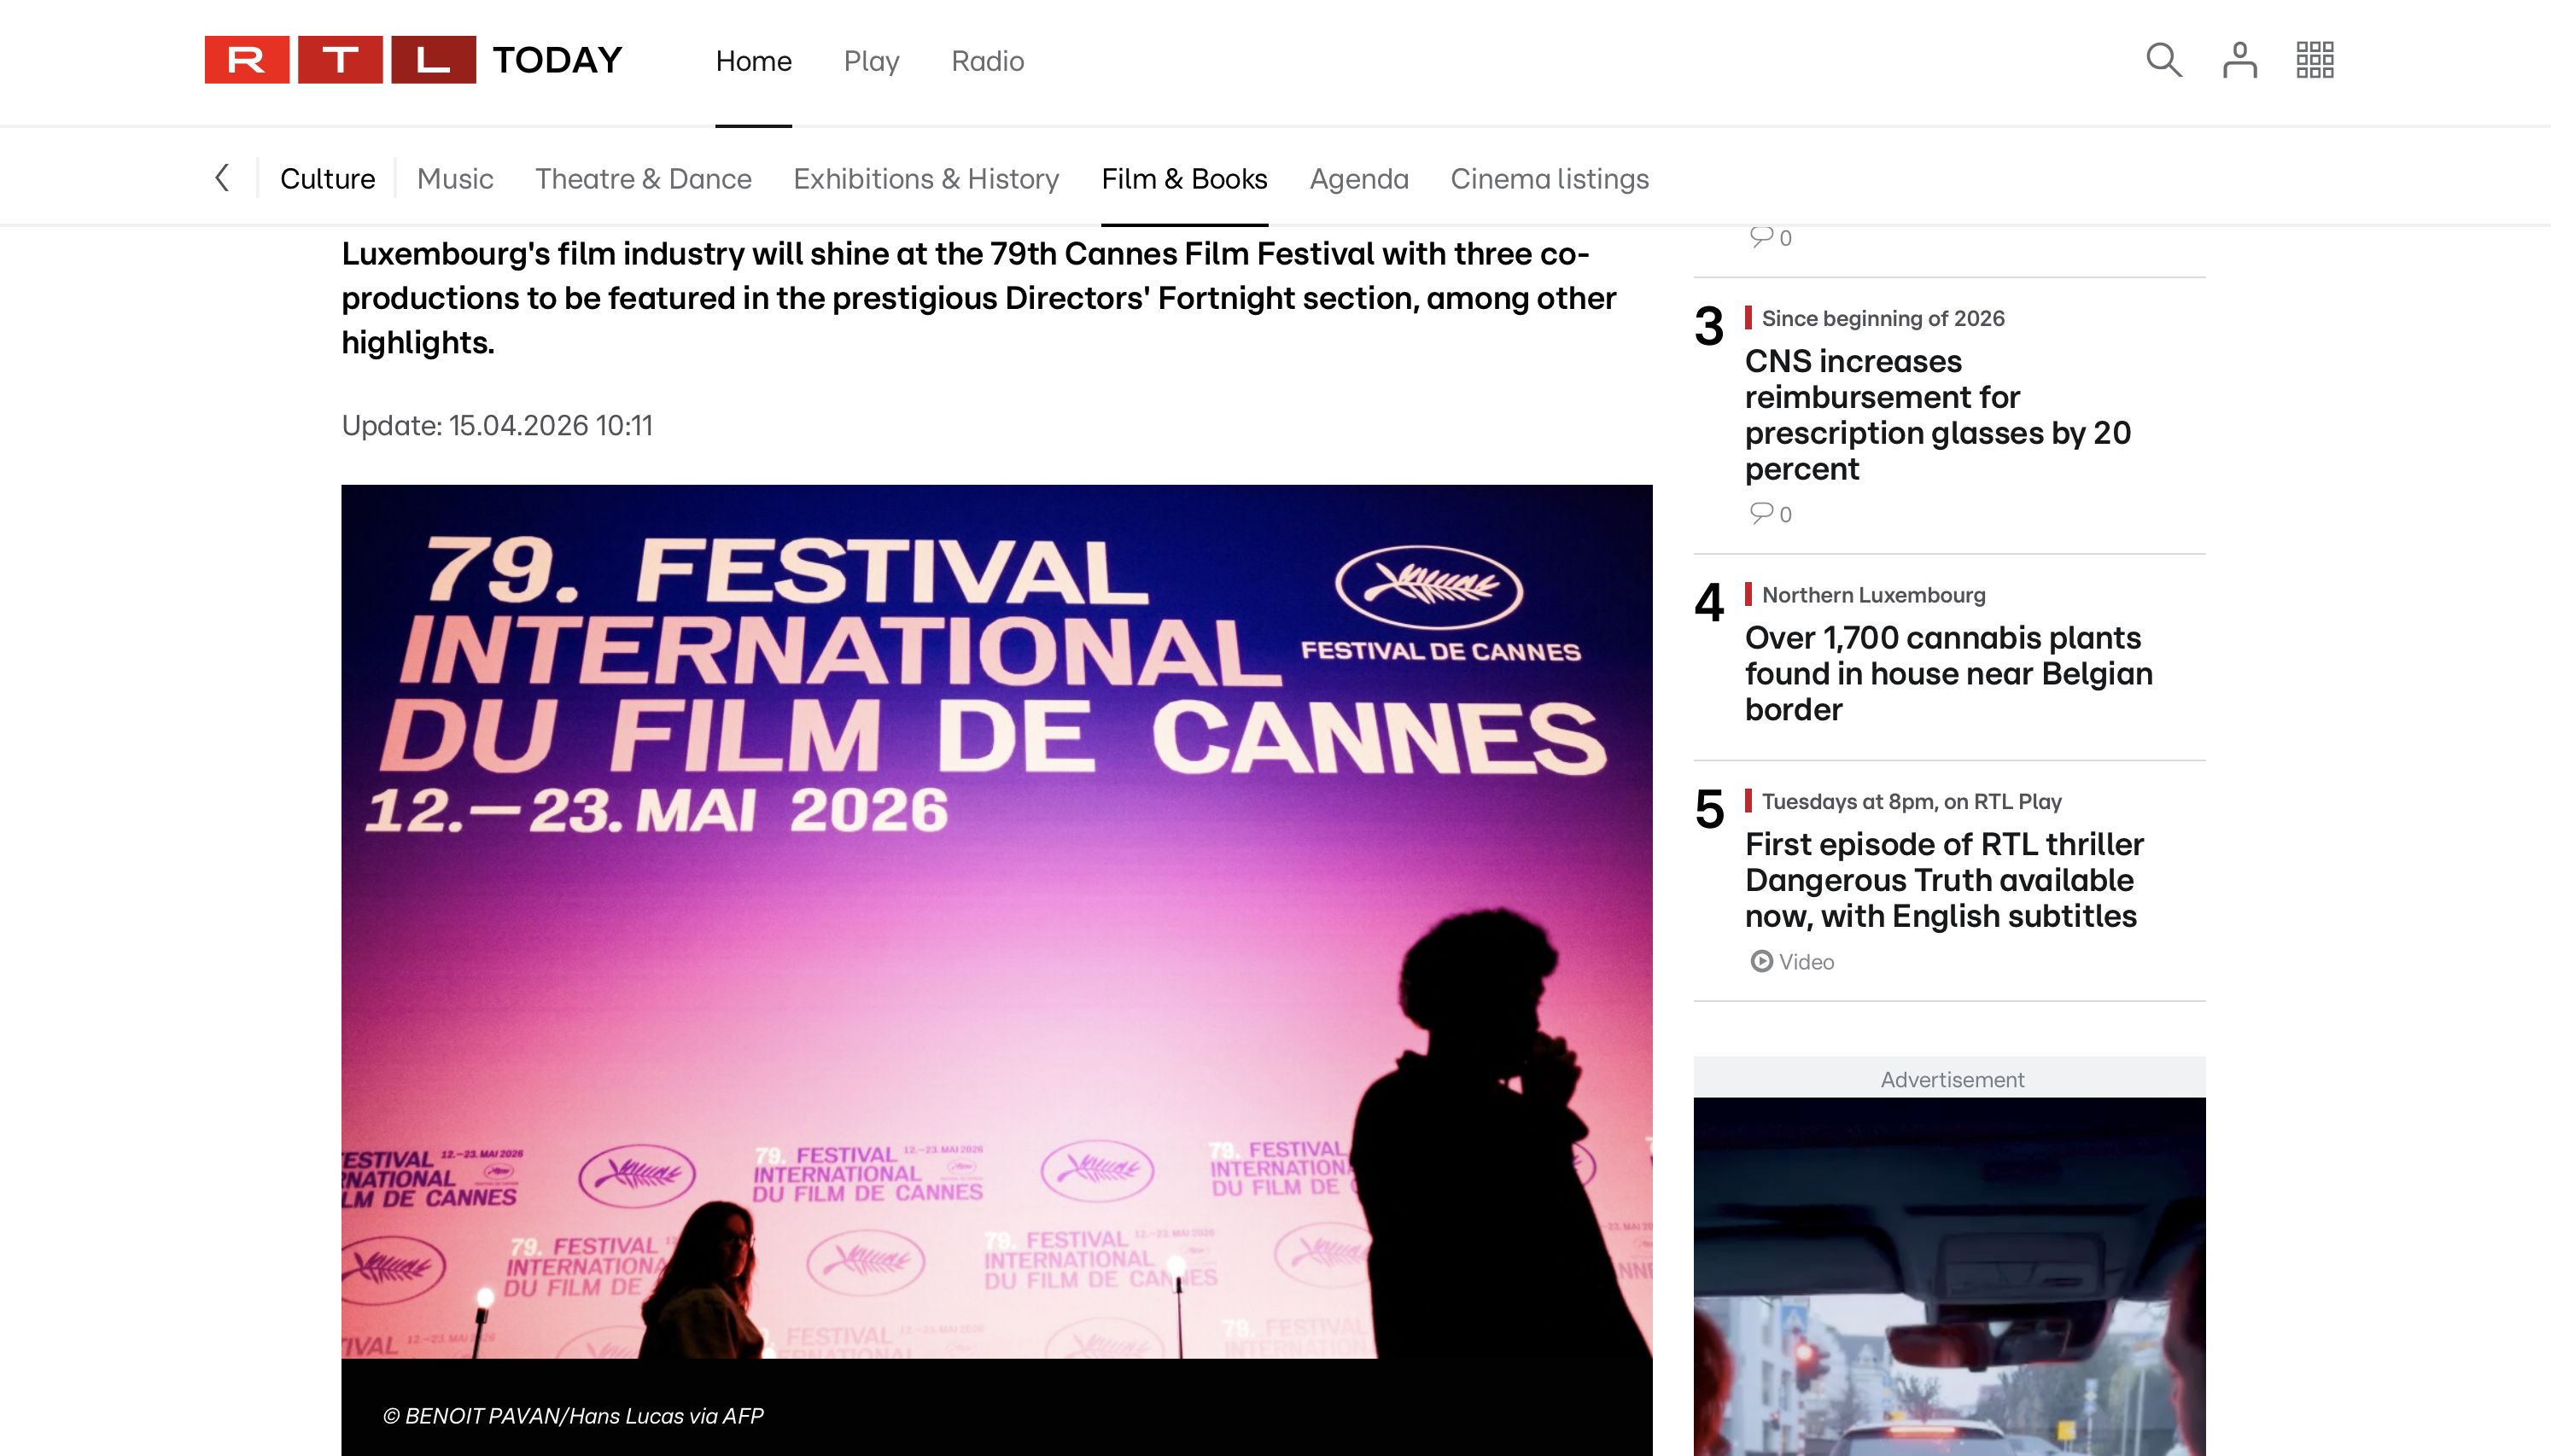
Task: Click the back chevron beside Culture
Action: pos(222,178)
